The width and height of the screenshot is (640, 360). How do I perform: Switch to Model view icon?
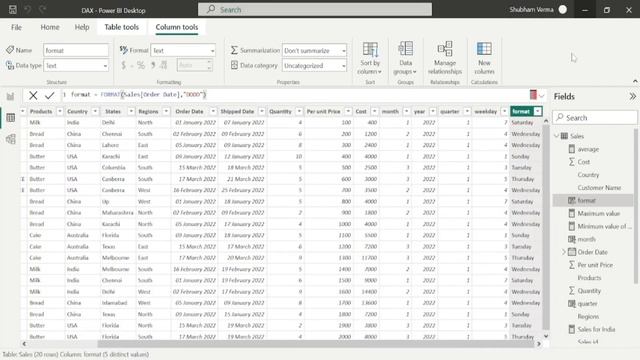click(11, 139)
